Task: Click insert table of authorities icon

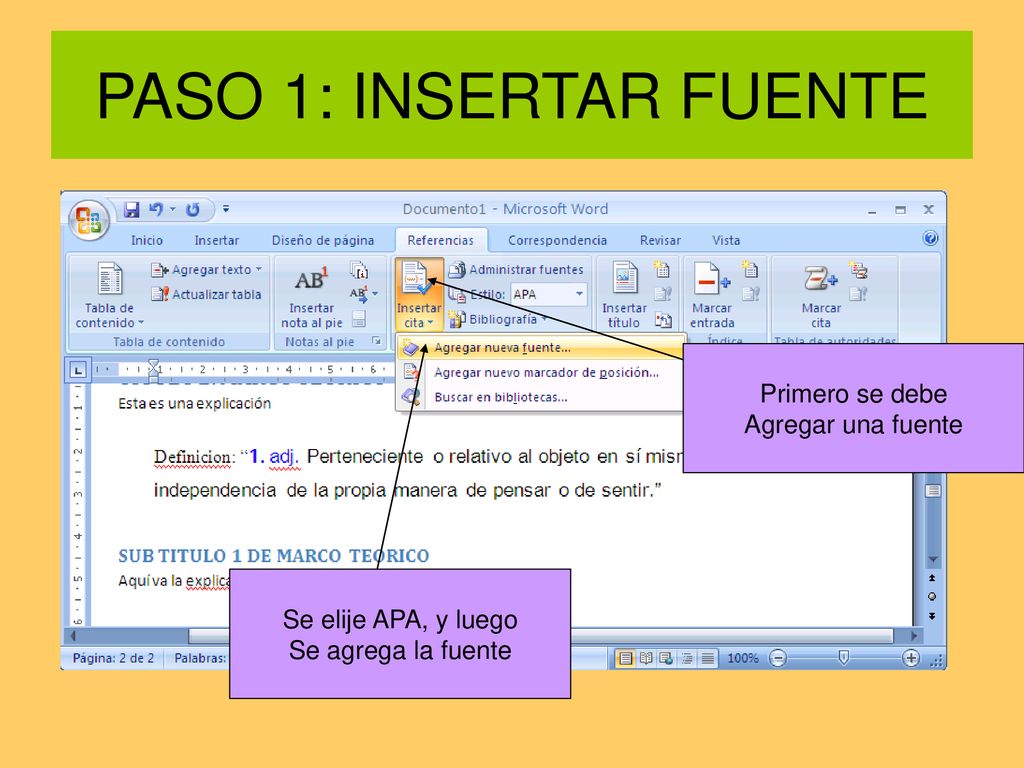Action: coord(857,270)
